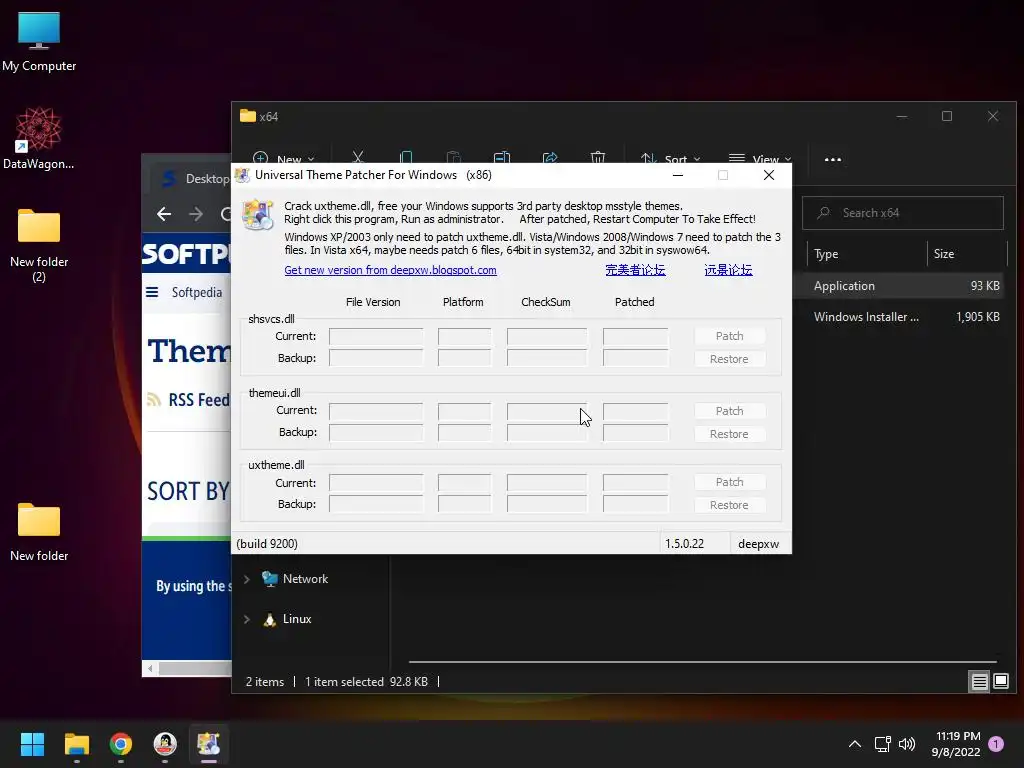
Task: Open volume control tray icon
Action: pos(906,744)
